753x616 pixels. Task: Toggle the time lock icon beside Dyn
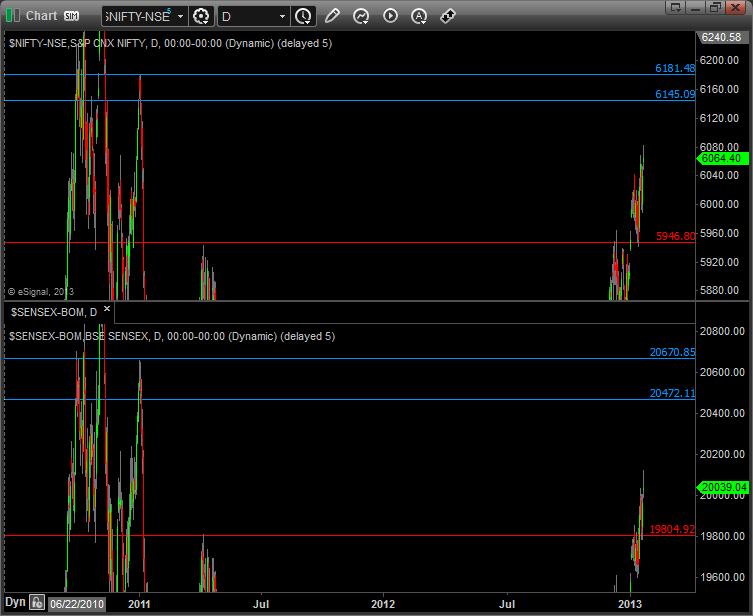tap(37, 602)
